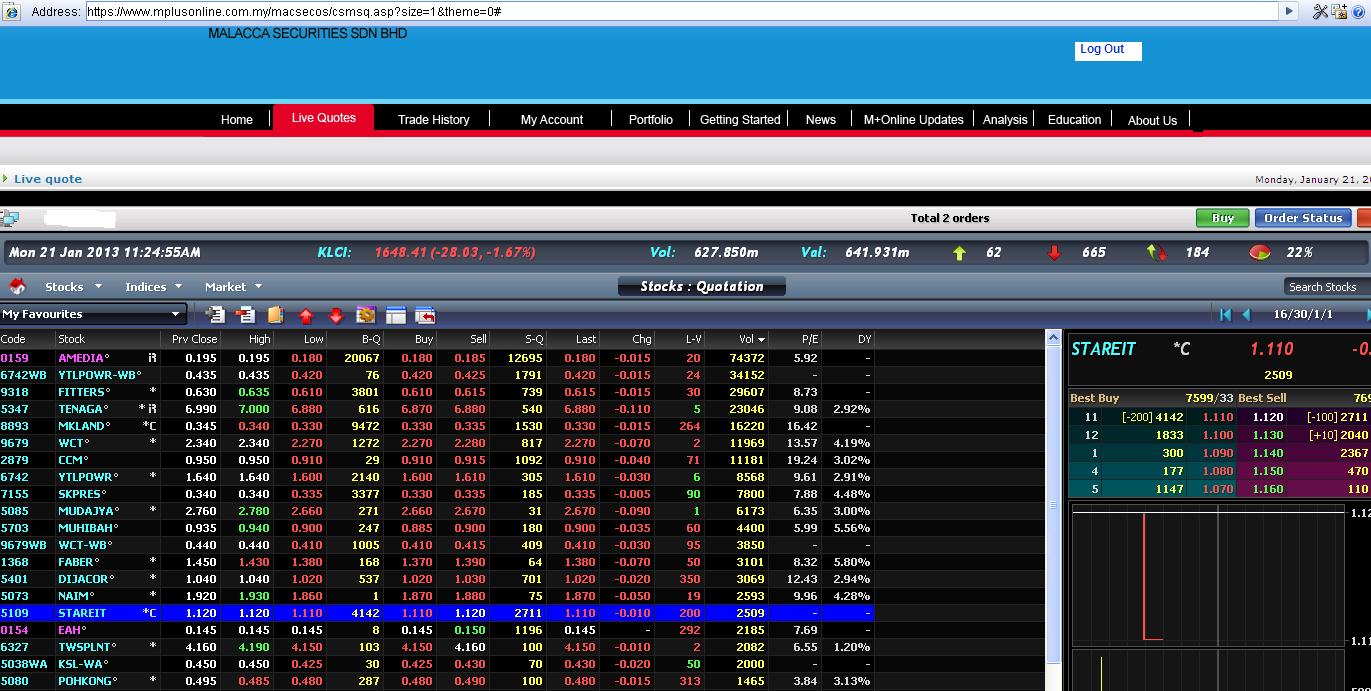This screenshot has height=691, width=1371.
Task: Click the Search Stocks input field
Action: (x=1323, y=286)
